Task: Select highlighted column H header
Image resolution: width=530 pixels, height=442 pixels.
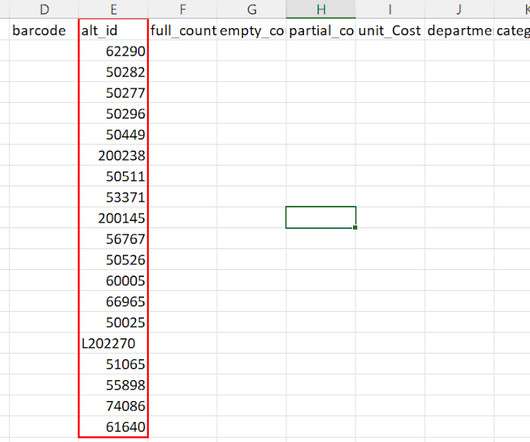Action: point(321,9)
